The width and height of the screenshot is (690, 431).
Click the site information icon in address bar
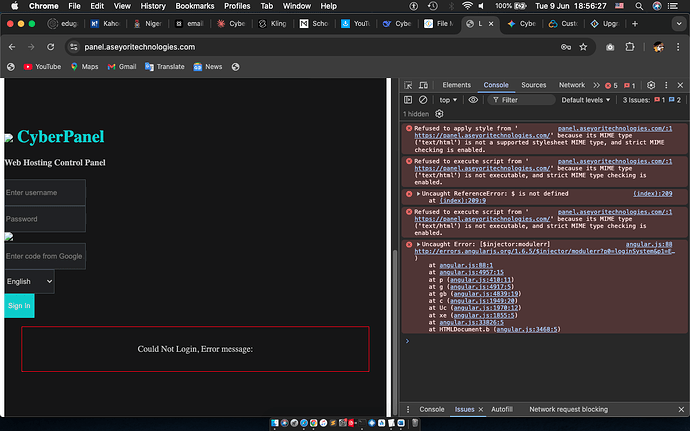tap(73, 47)
